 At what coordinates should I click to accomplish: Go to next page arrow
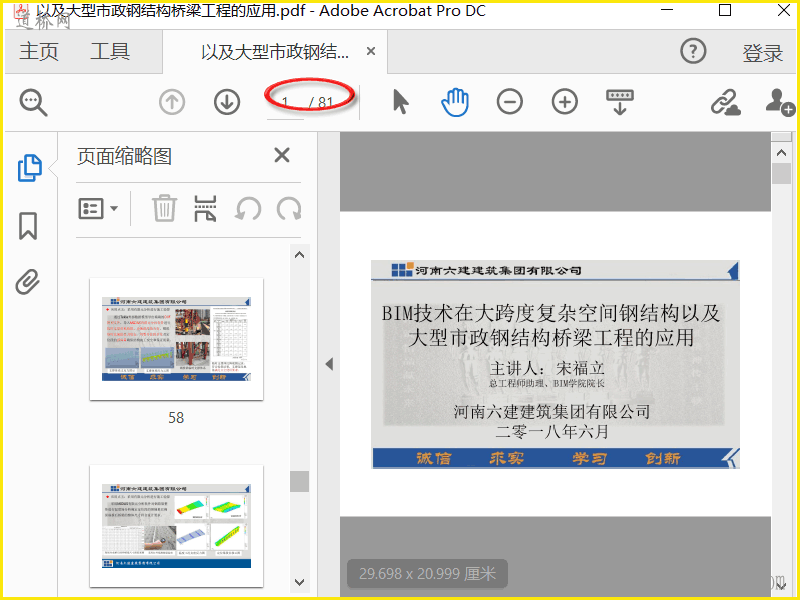pos(227,102)
